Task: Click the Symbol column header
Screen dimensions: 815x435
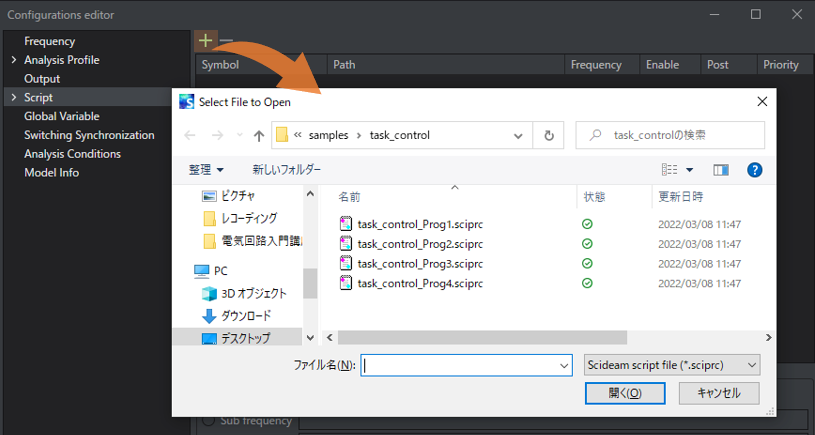Action: [261, 65]
